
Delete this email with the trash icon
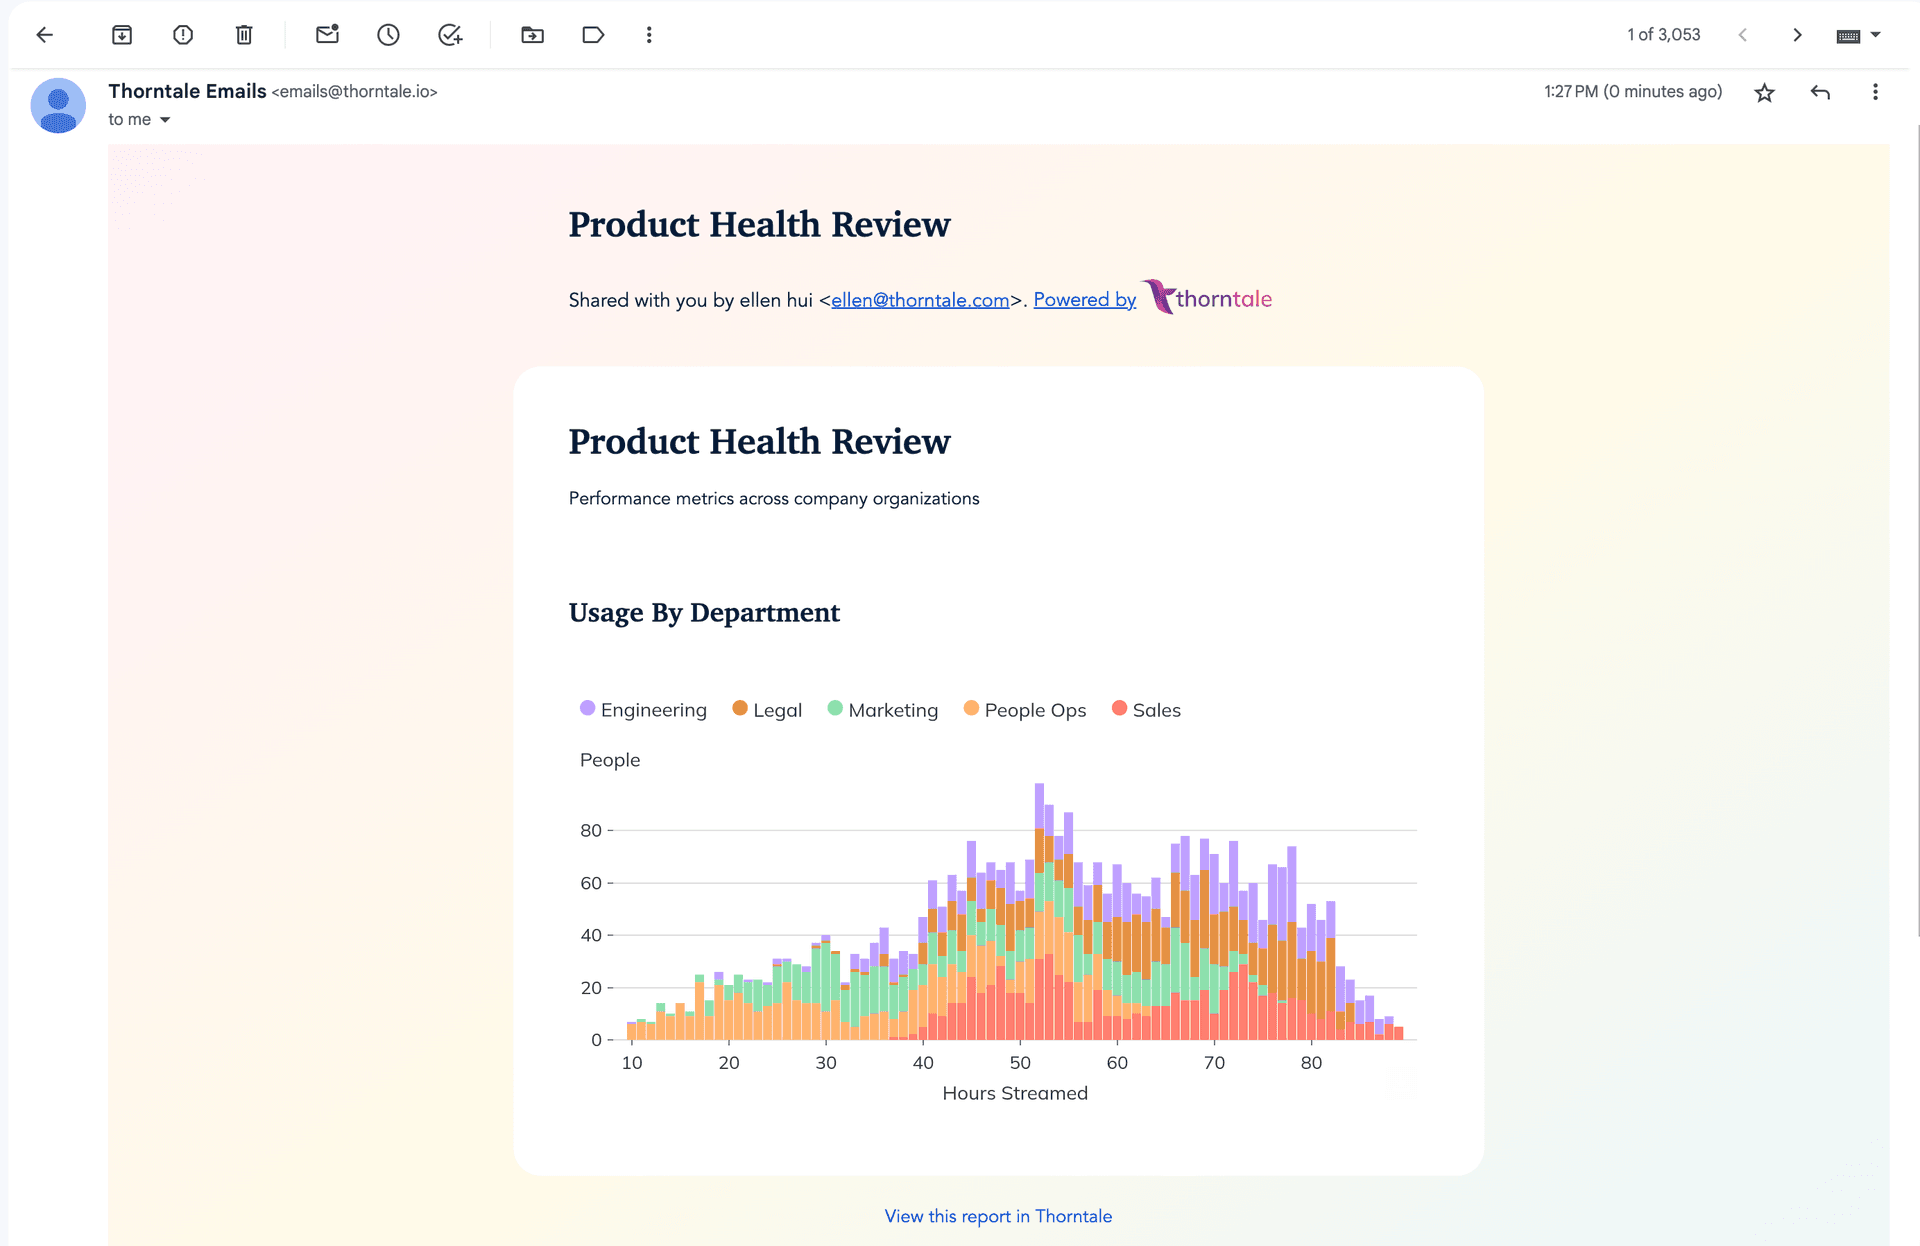click(x=244, y=35)
